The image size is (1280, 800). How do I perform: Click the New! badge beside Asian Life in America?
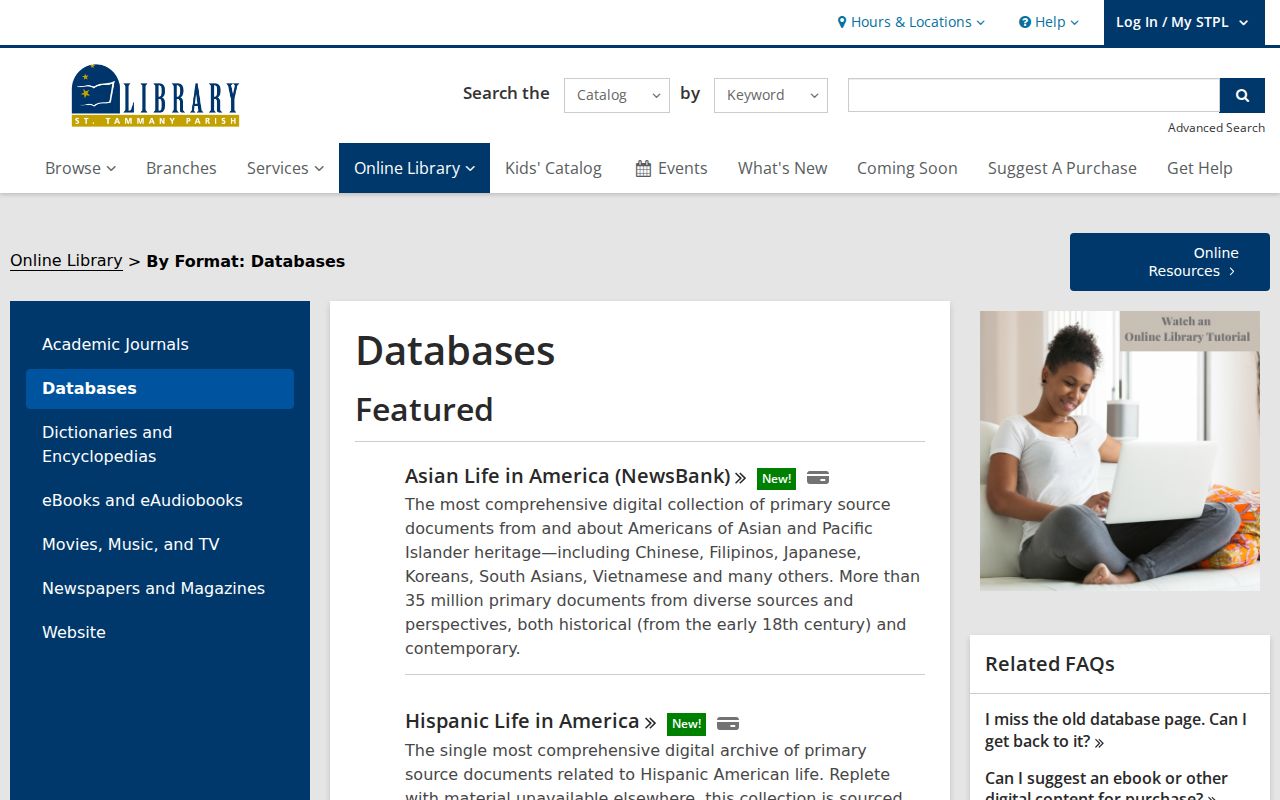coord(776,478)
